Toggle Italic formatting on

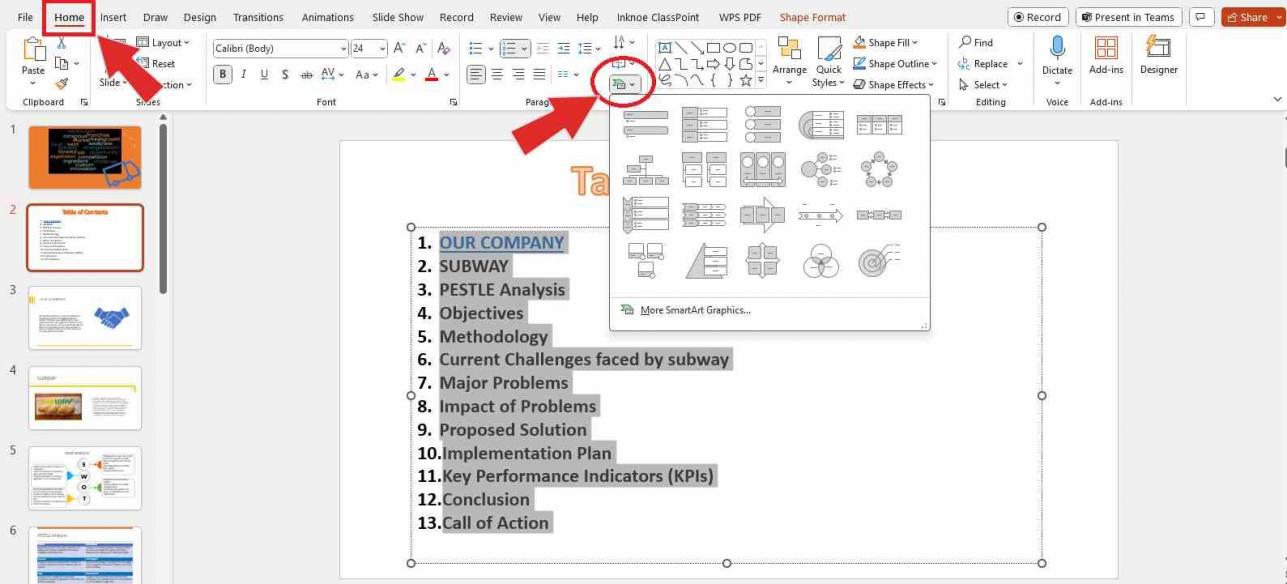(241, 73)
